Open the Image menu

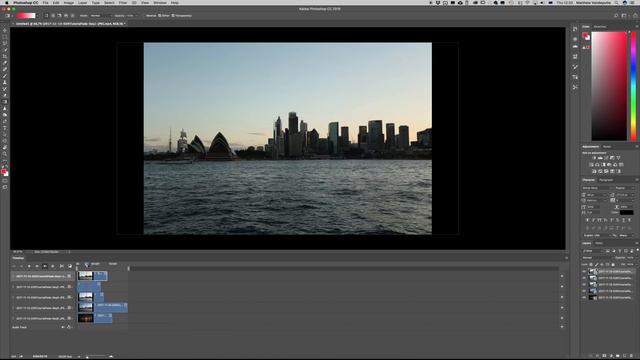pyautogui.click(x=69, y=2)
